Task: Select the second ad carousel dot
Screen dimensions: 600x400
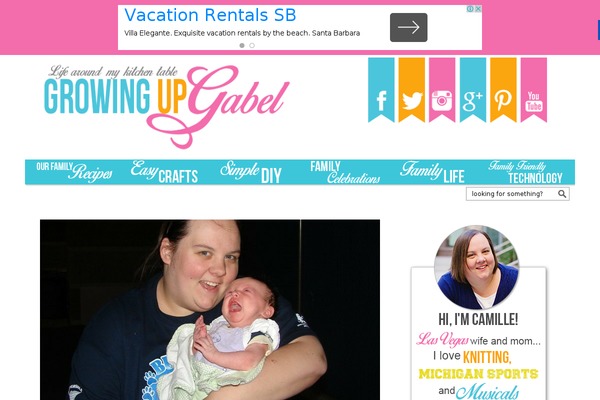Action: tap(252, 45)
